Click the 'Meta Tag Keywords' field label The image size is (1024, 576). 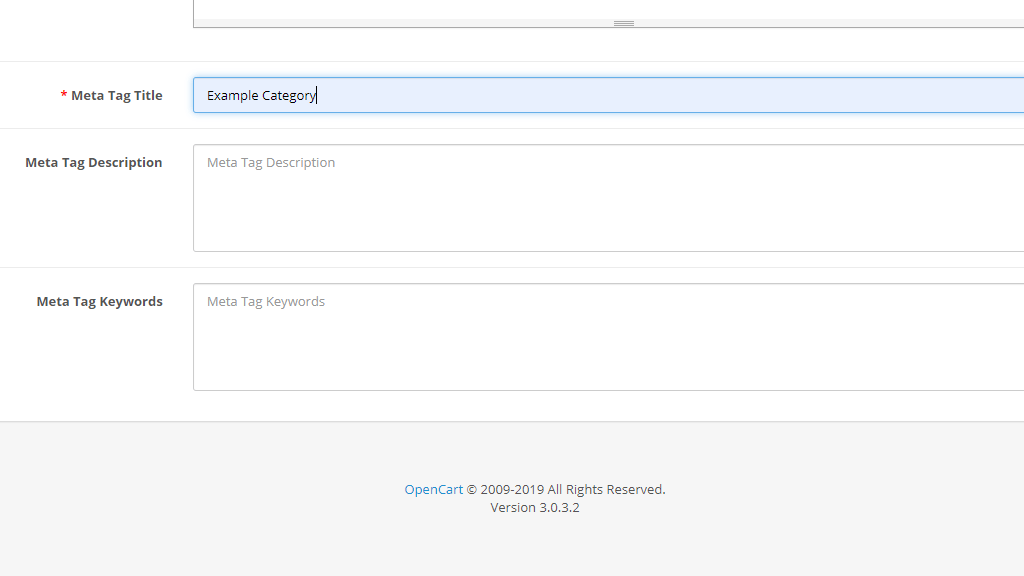99,301
